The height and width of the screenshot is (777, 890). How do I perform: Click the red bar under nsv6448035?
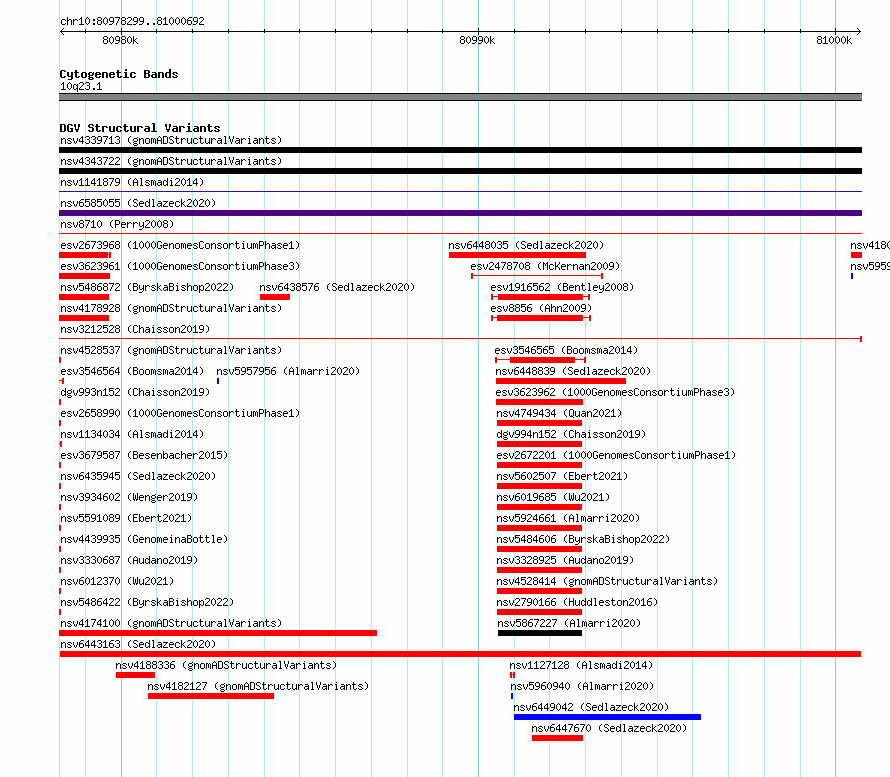(517, 255)
